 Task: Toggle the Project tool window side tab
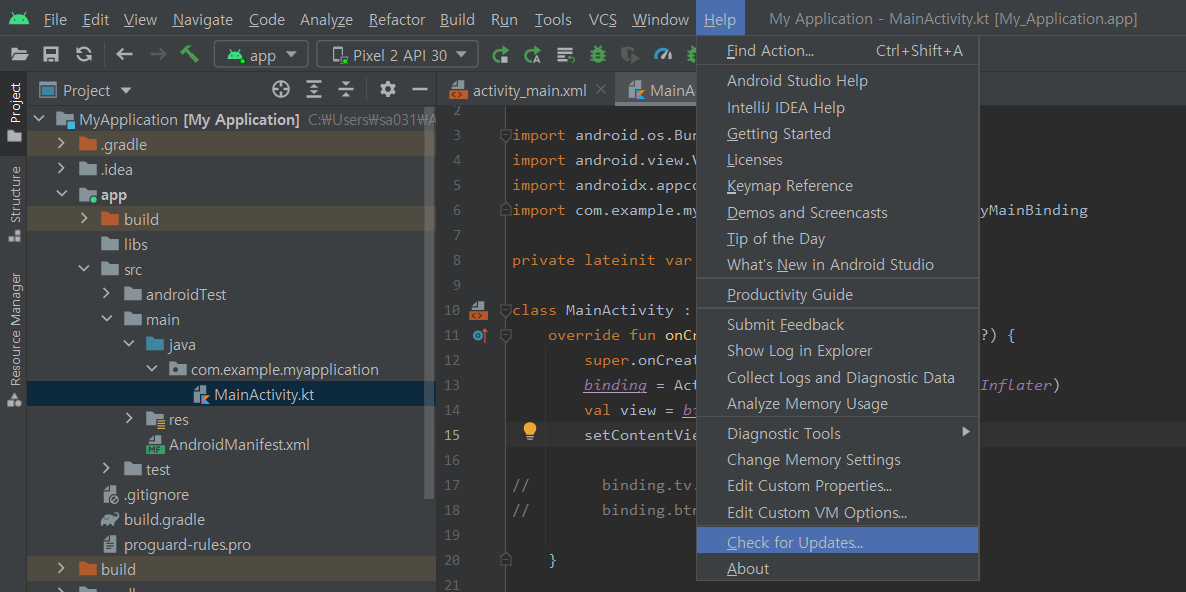(14, 112)
